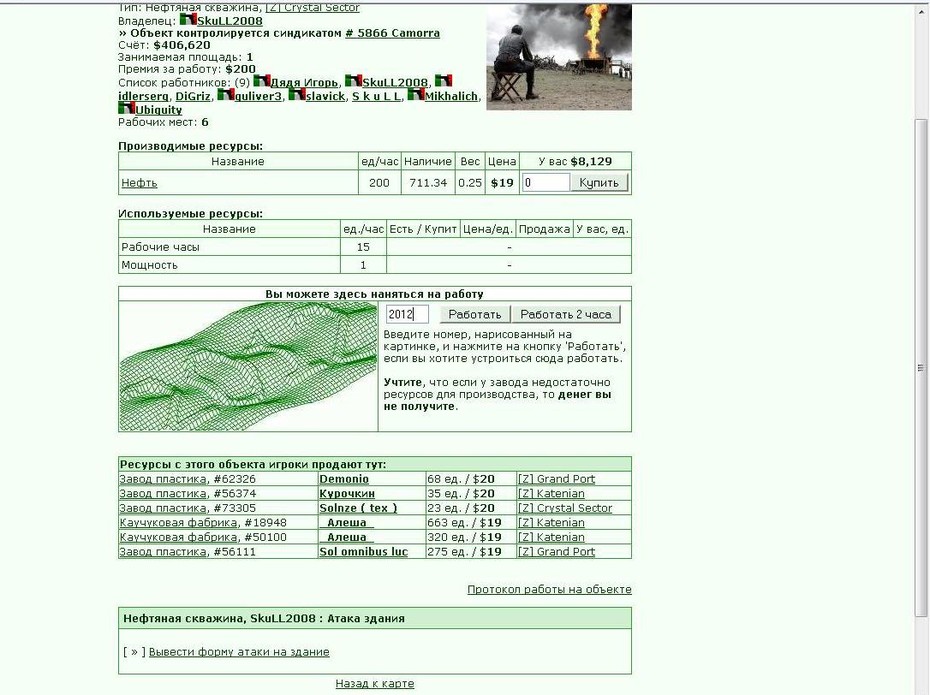Click the flag icon before slavick
This screenshot has height=695, width=930.
297,95
